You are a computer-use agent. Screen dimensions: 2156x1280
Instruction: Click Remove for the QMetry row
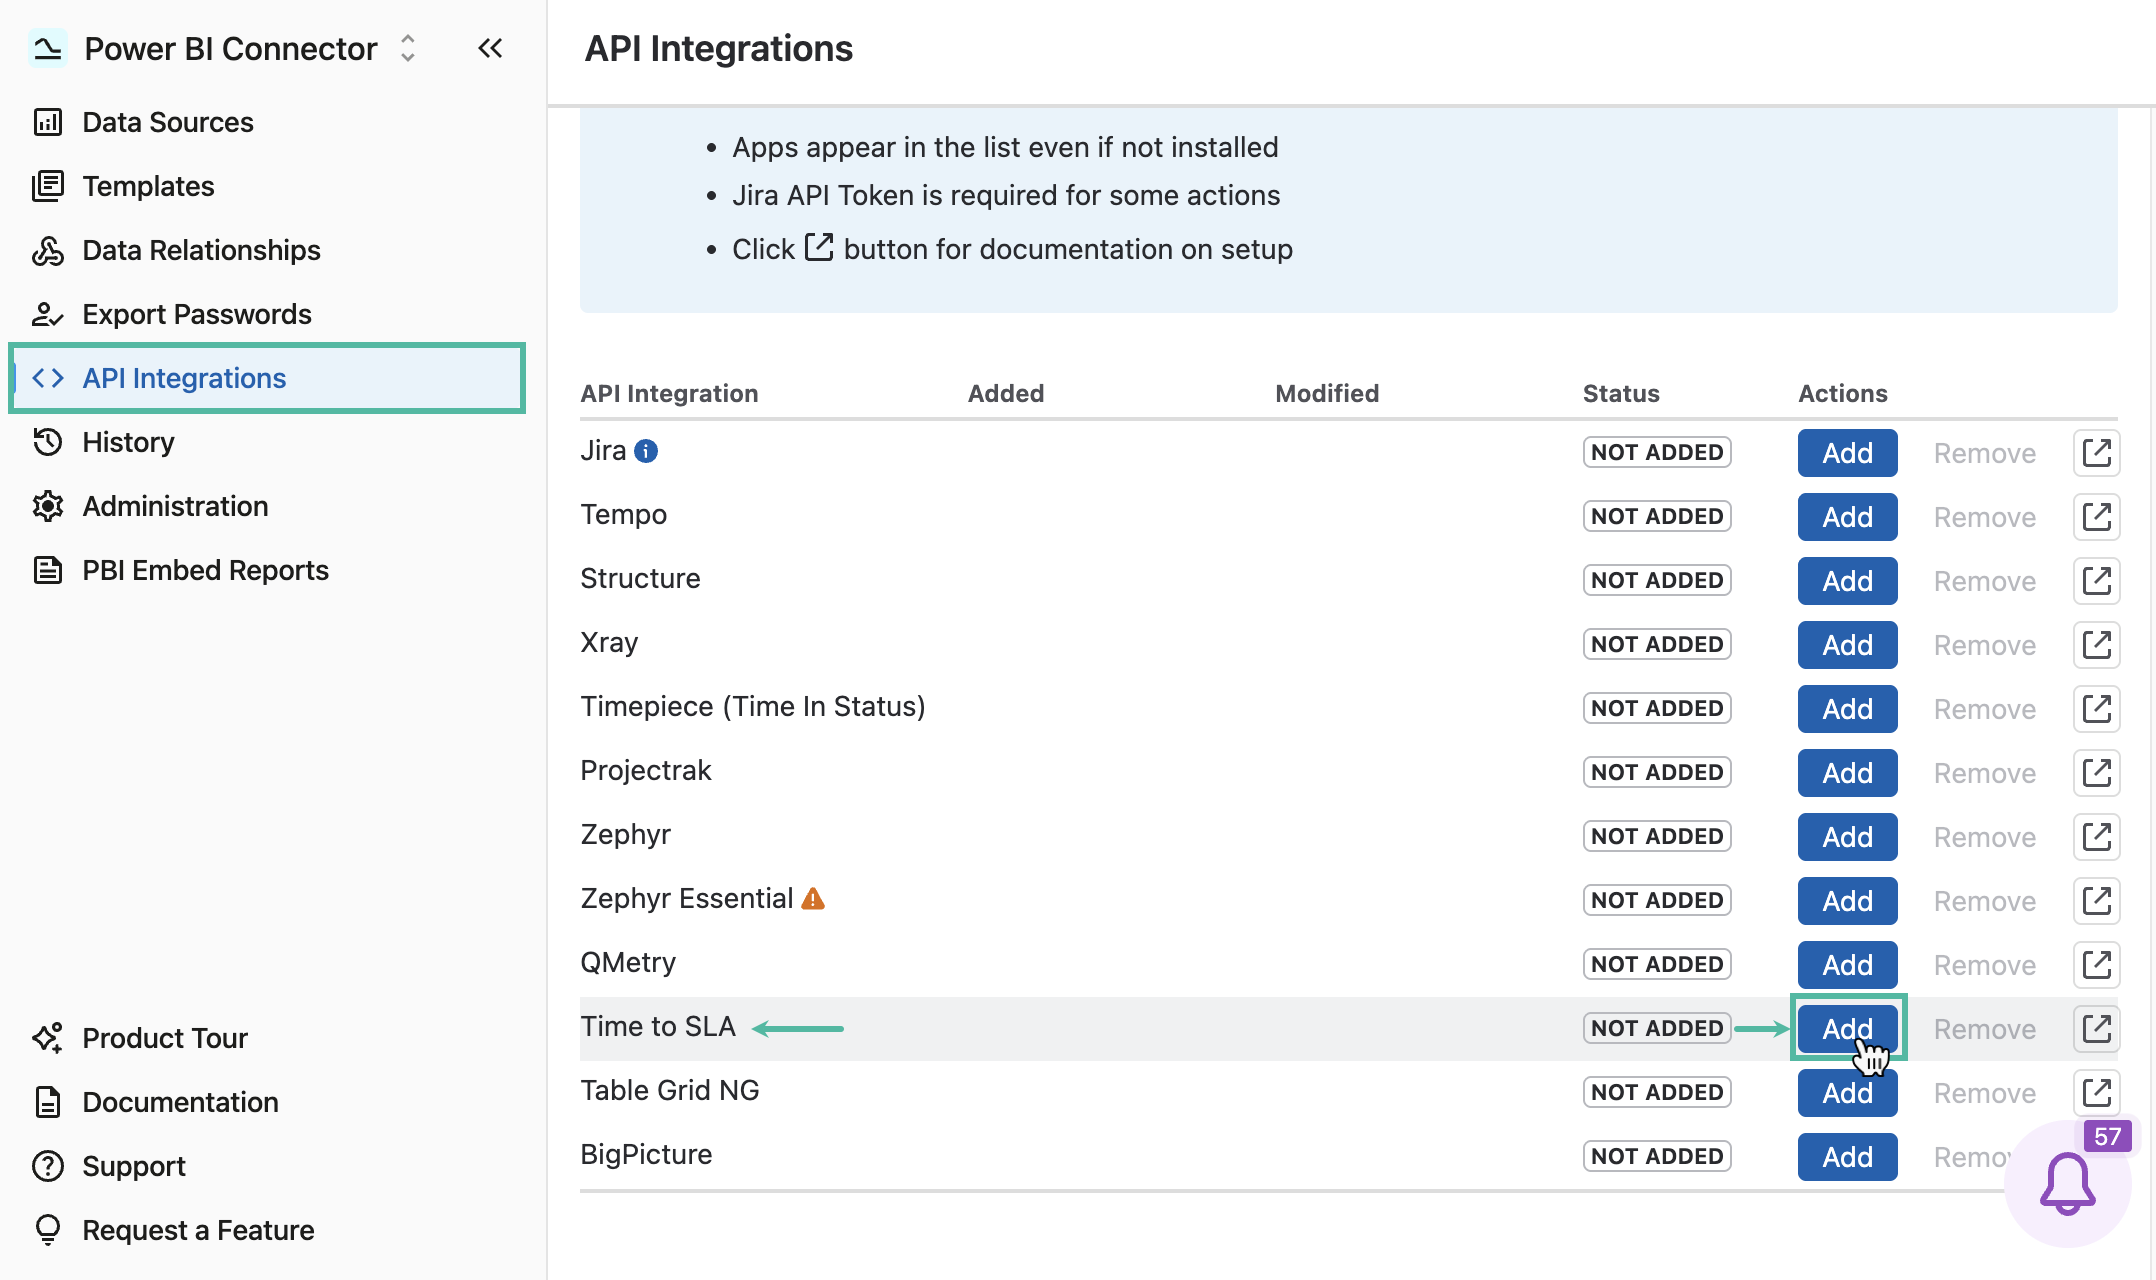coord(1984,965)
